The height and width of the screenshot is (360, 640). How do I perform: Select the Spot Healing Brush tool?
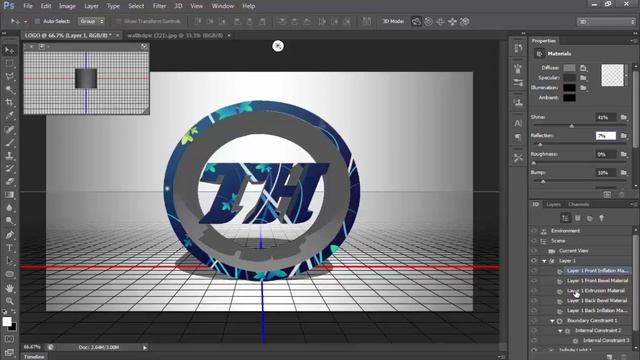(x=9, y=129)
